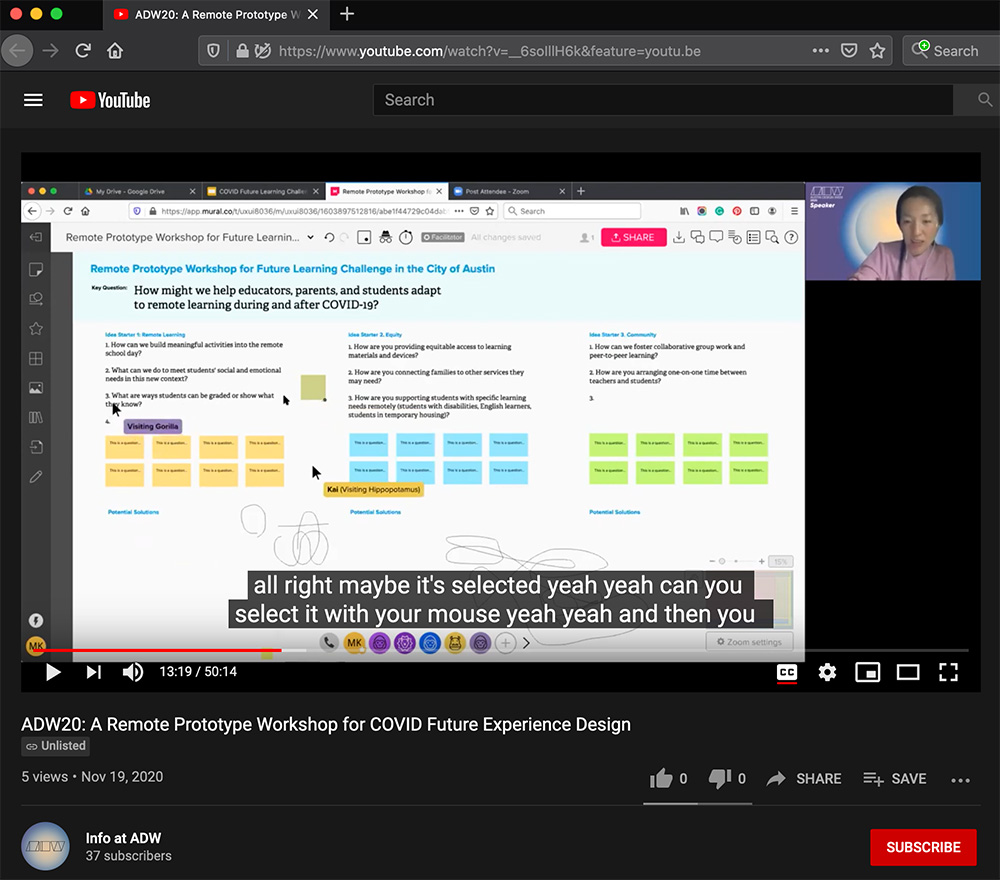Click the Mural voice call phone icon
Viewport: 1000px width, 880px height.
point(328,643)
